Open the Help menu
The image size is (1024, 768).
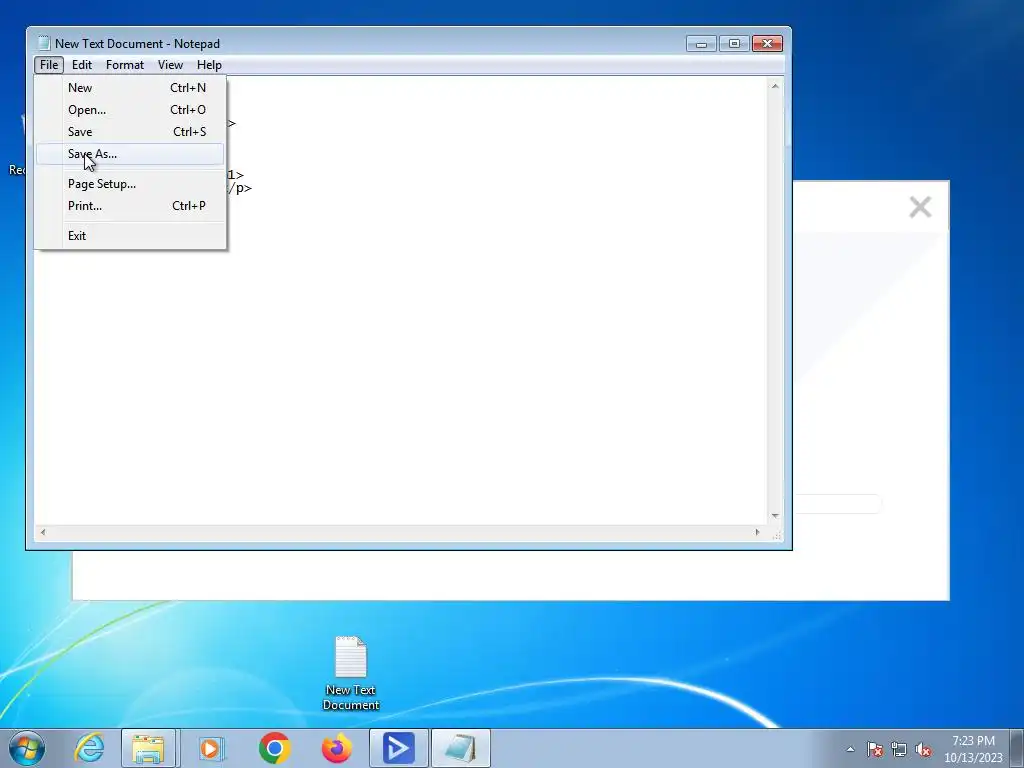(209, 65)
